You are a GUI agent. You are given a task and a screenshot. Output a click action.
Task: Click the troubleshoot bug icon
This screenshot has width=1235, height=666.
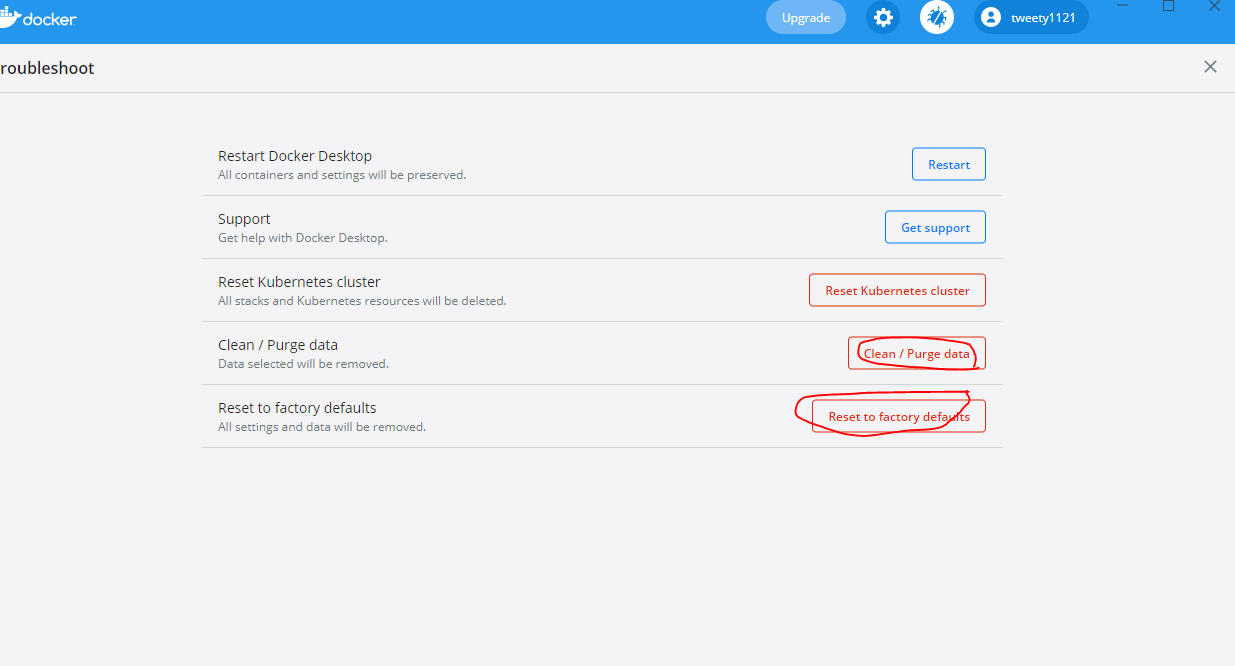937,17
